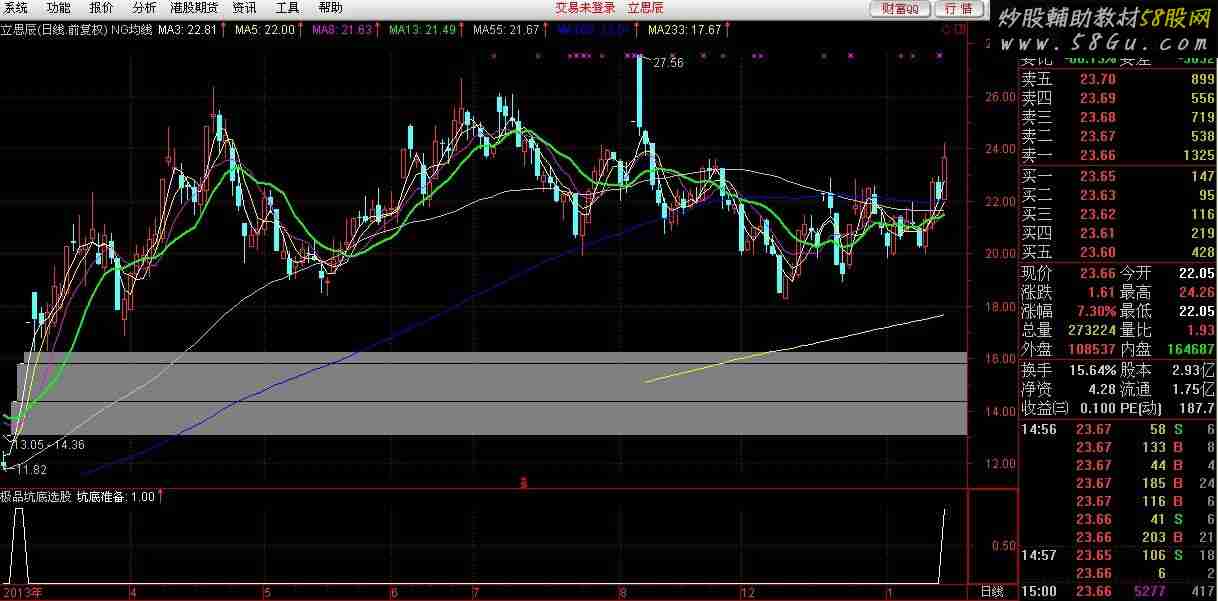Screen dimensions: 1218x601
Task: Click the 14:57 tick timestamp
Action: point(1038,555)
